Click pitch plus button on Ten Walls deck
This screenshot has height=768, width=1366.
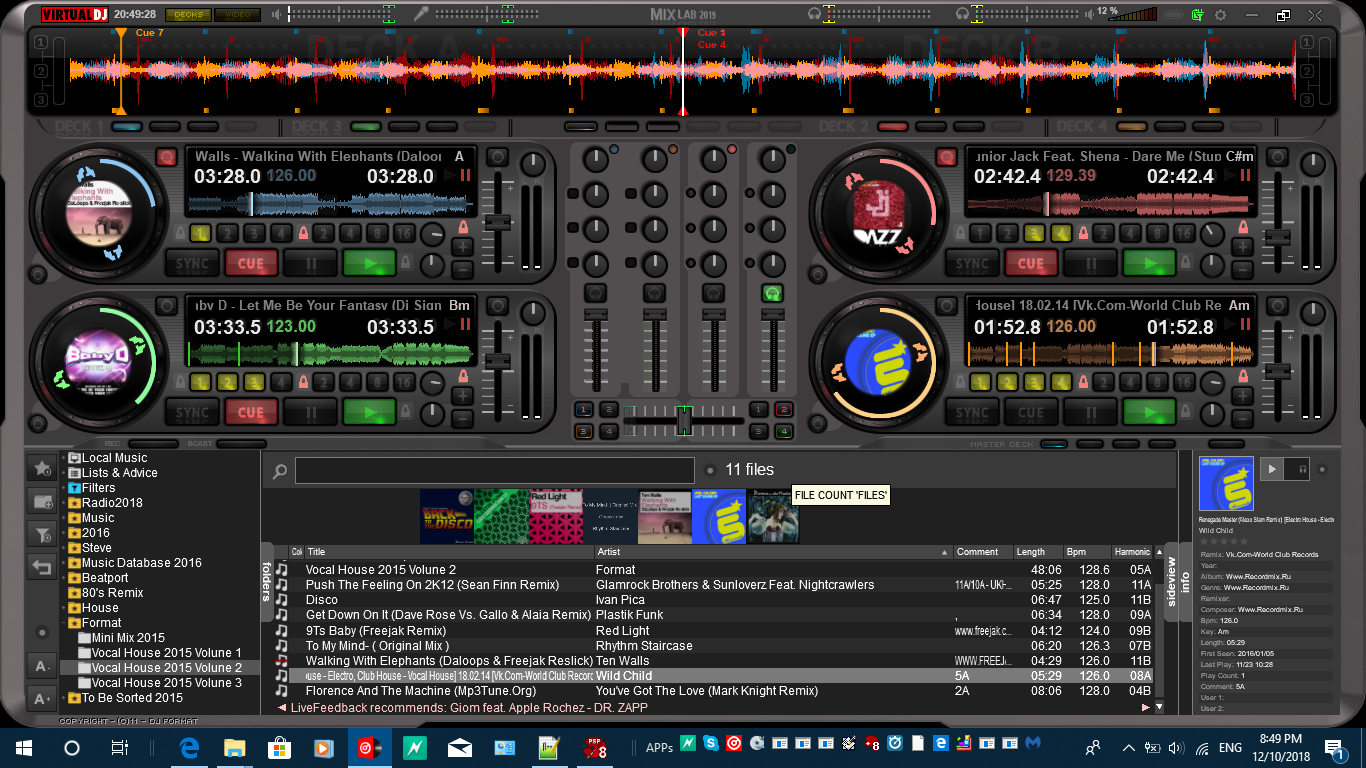[462, 246]
